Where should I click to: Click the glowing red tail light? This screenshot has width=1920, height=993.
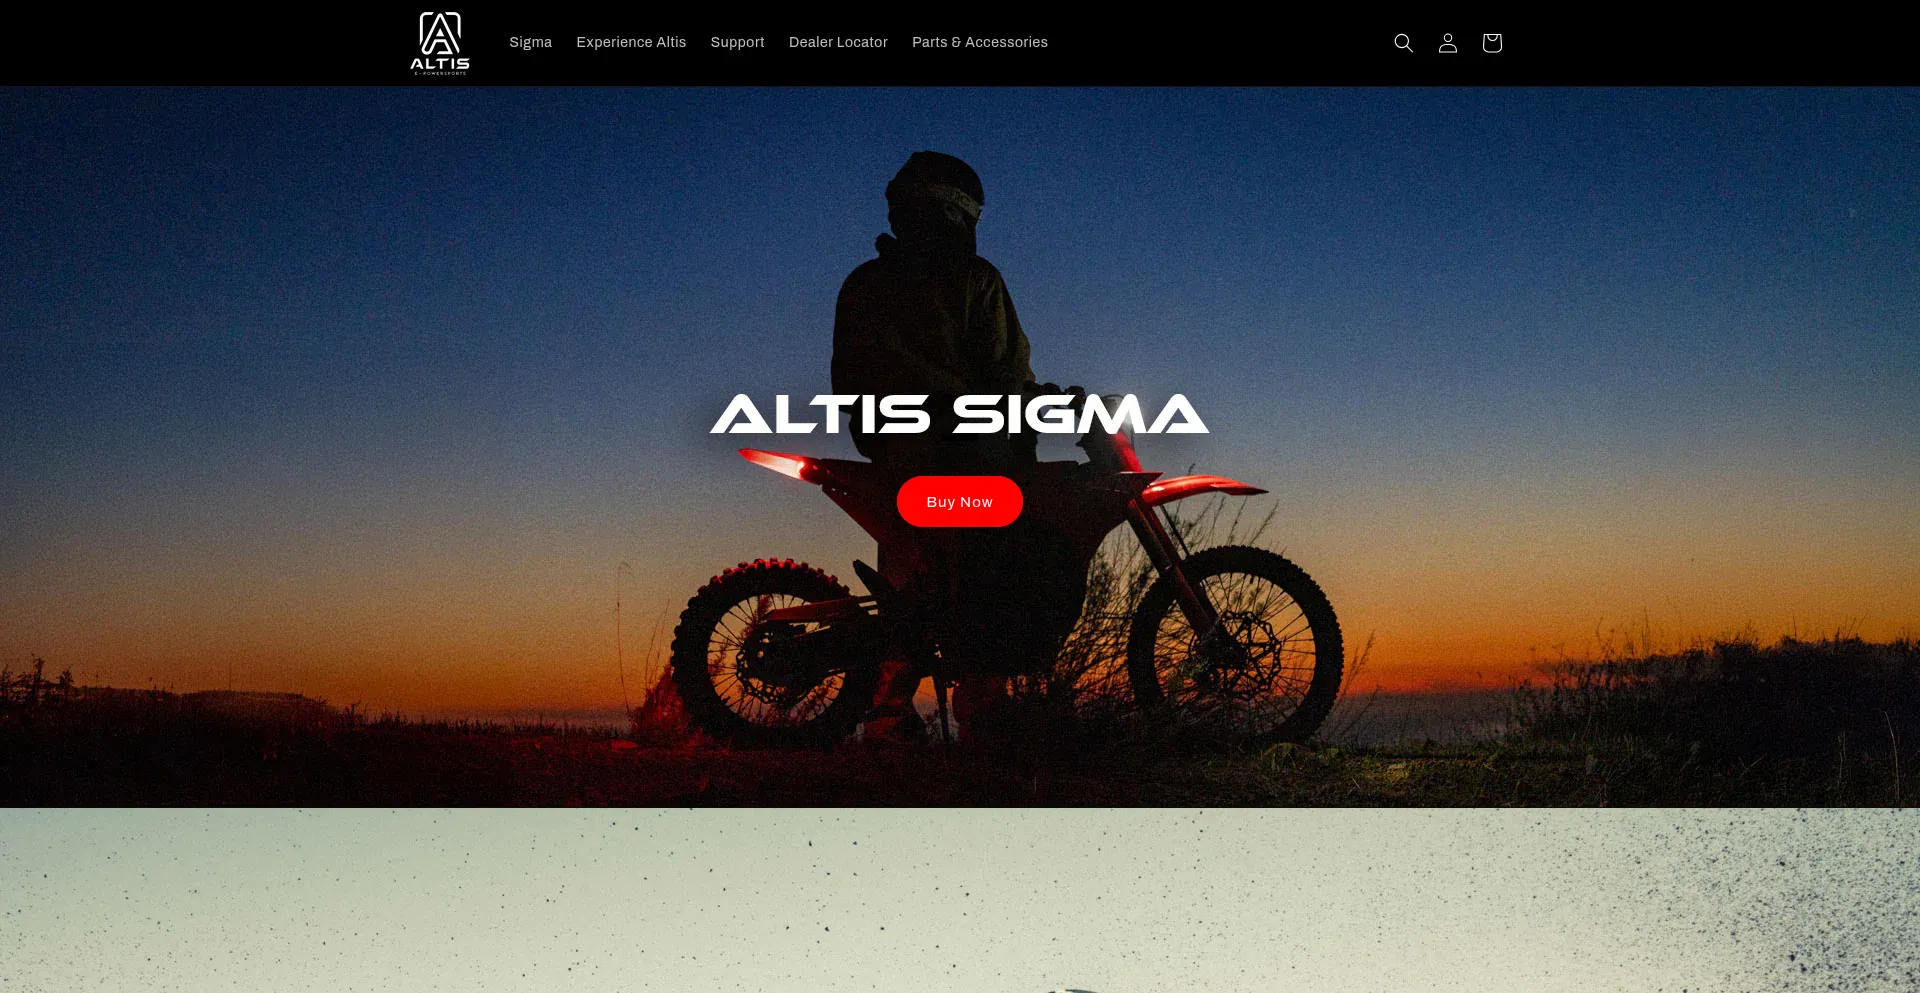click(x=776, y=464)
